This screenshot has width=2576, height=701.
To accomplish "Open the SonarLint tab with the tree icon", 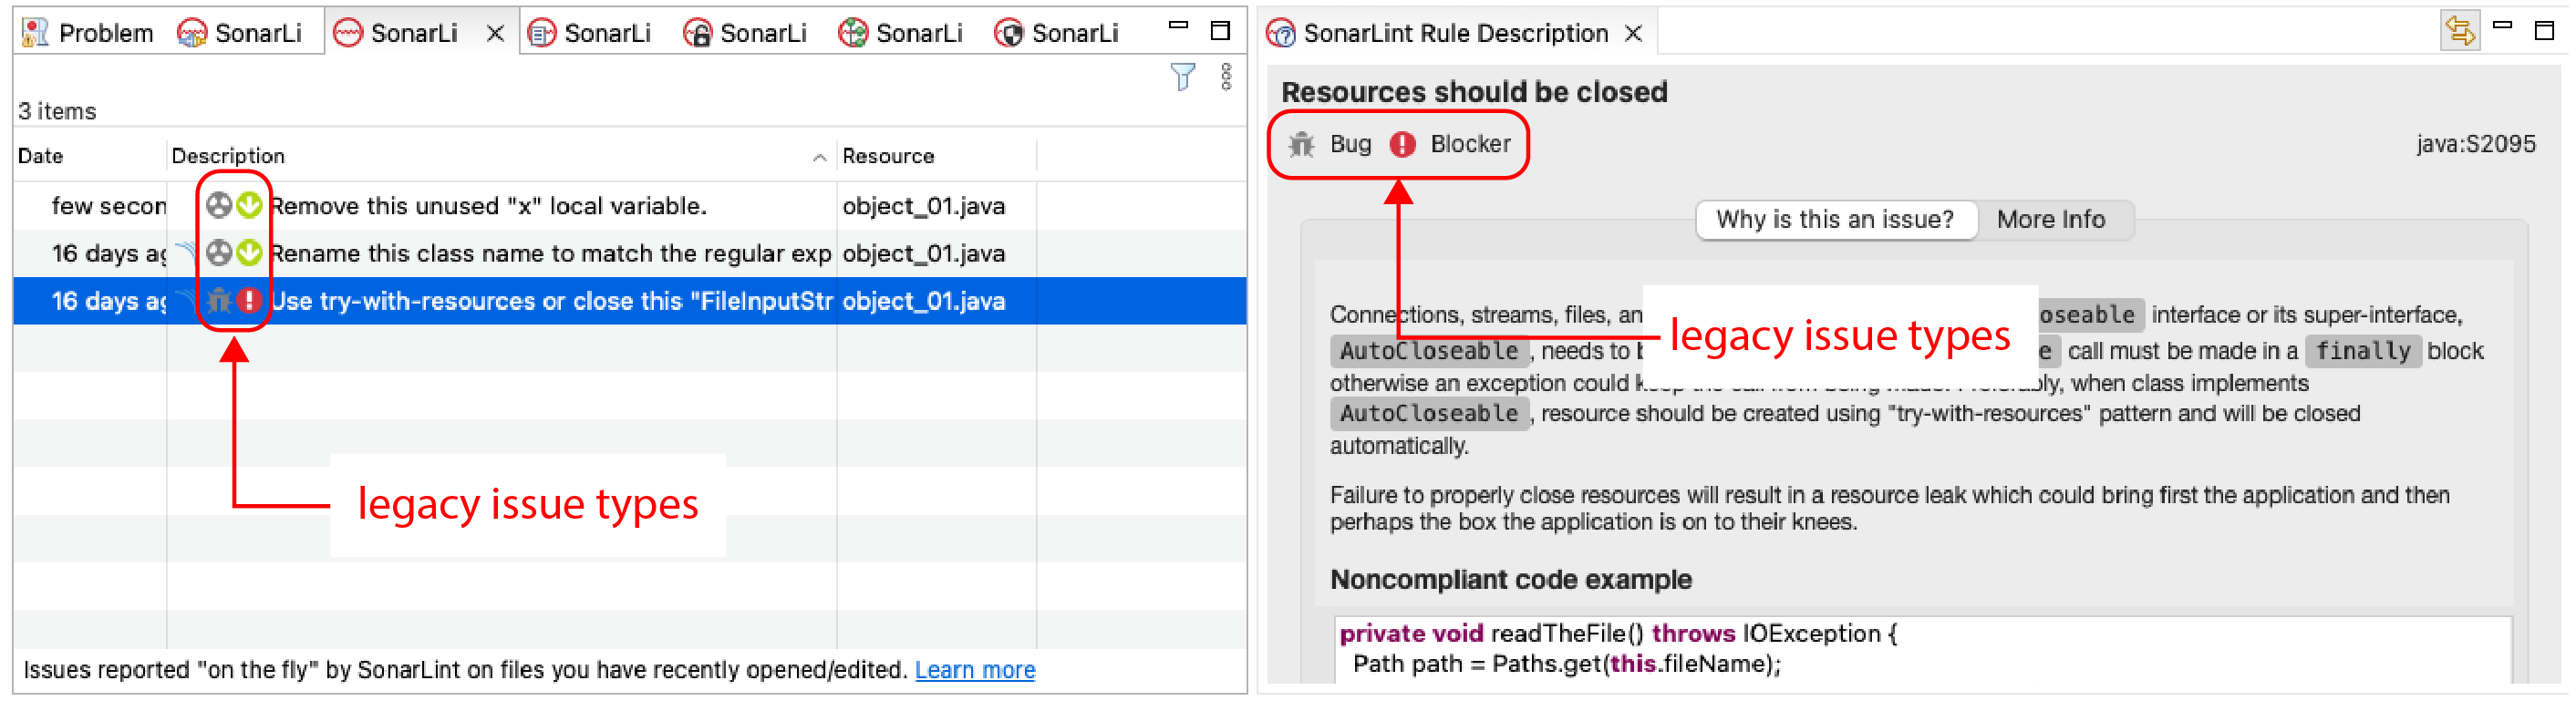I will 901,33.
